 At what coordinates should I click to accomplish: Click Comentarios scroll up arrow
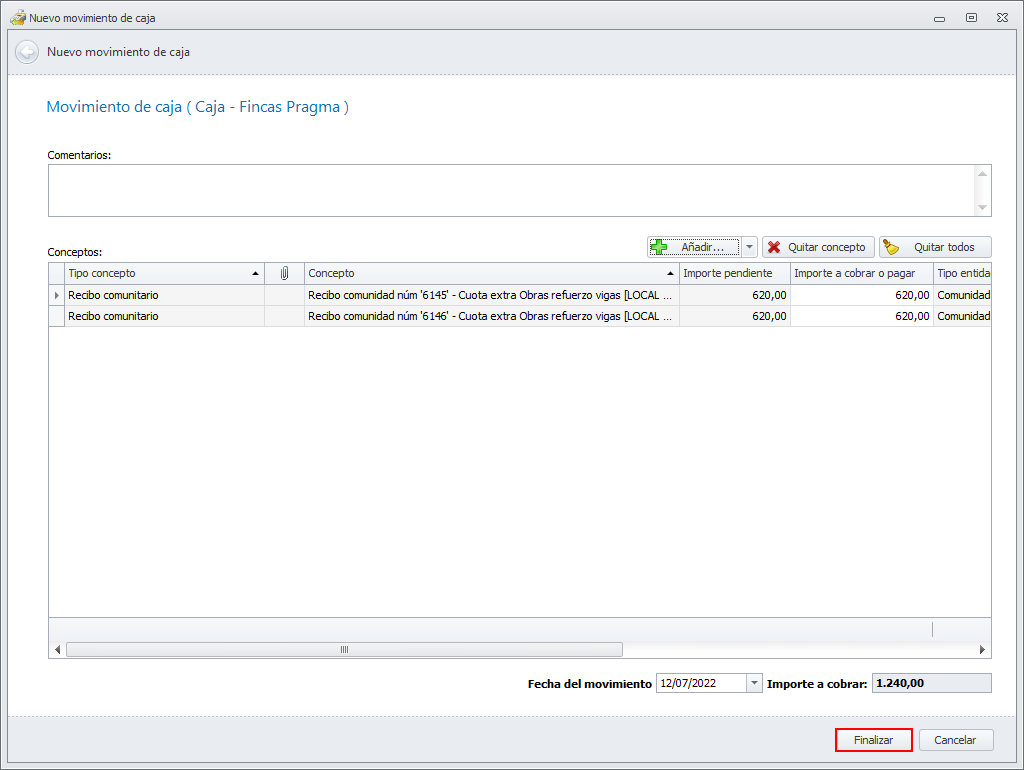[x=982, y=173]
